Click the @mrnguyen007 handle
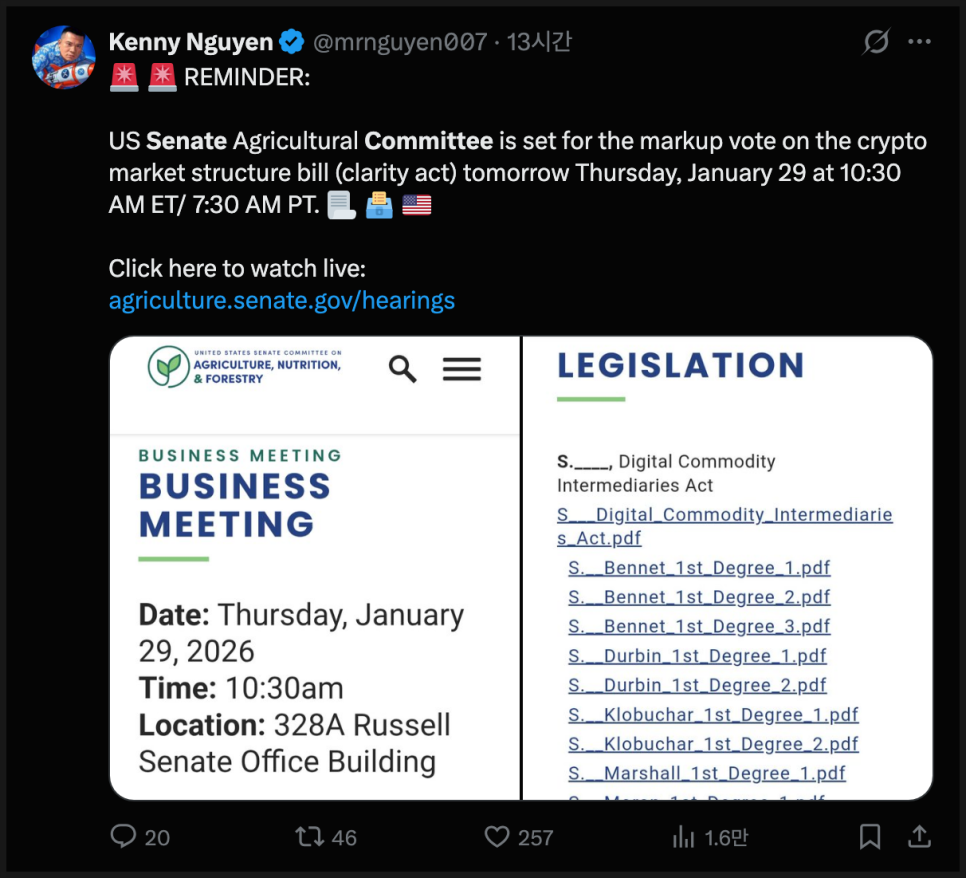Viewport: 966px width, 878px height. pyautogui.click(x=400, y=42)
